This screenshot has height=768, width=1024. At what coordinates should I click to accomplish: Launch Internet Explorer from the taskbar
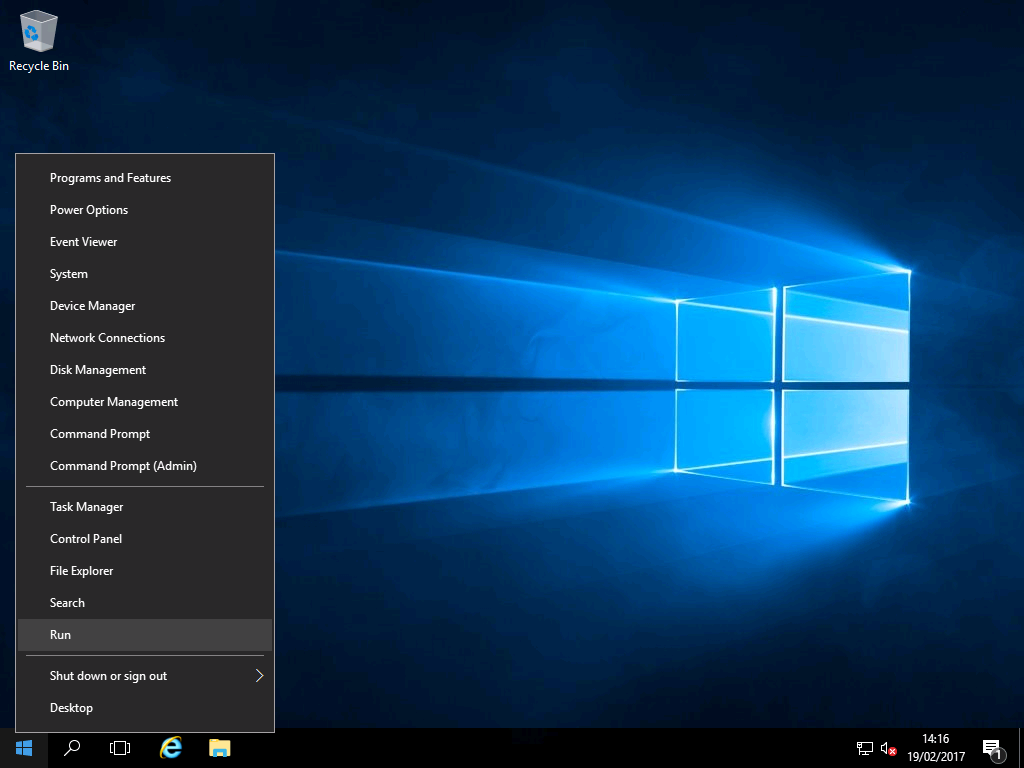coord(170,748)
